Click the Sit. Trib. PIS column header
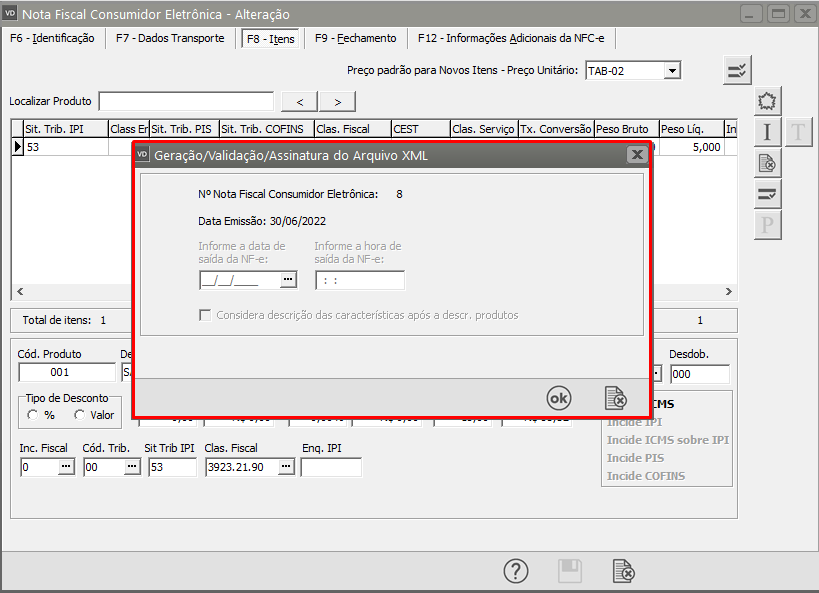This screenshot has width=819, height=593. point(184,129)
